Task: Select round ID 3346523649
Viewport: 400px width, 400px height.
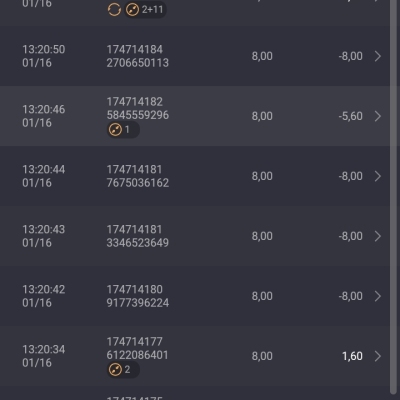Action: click(138, 243)
